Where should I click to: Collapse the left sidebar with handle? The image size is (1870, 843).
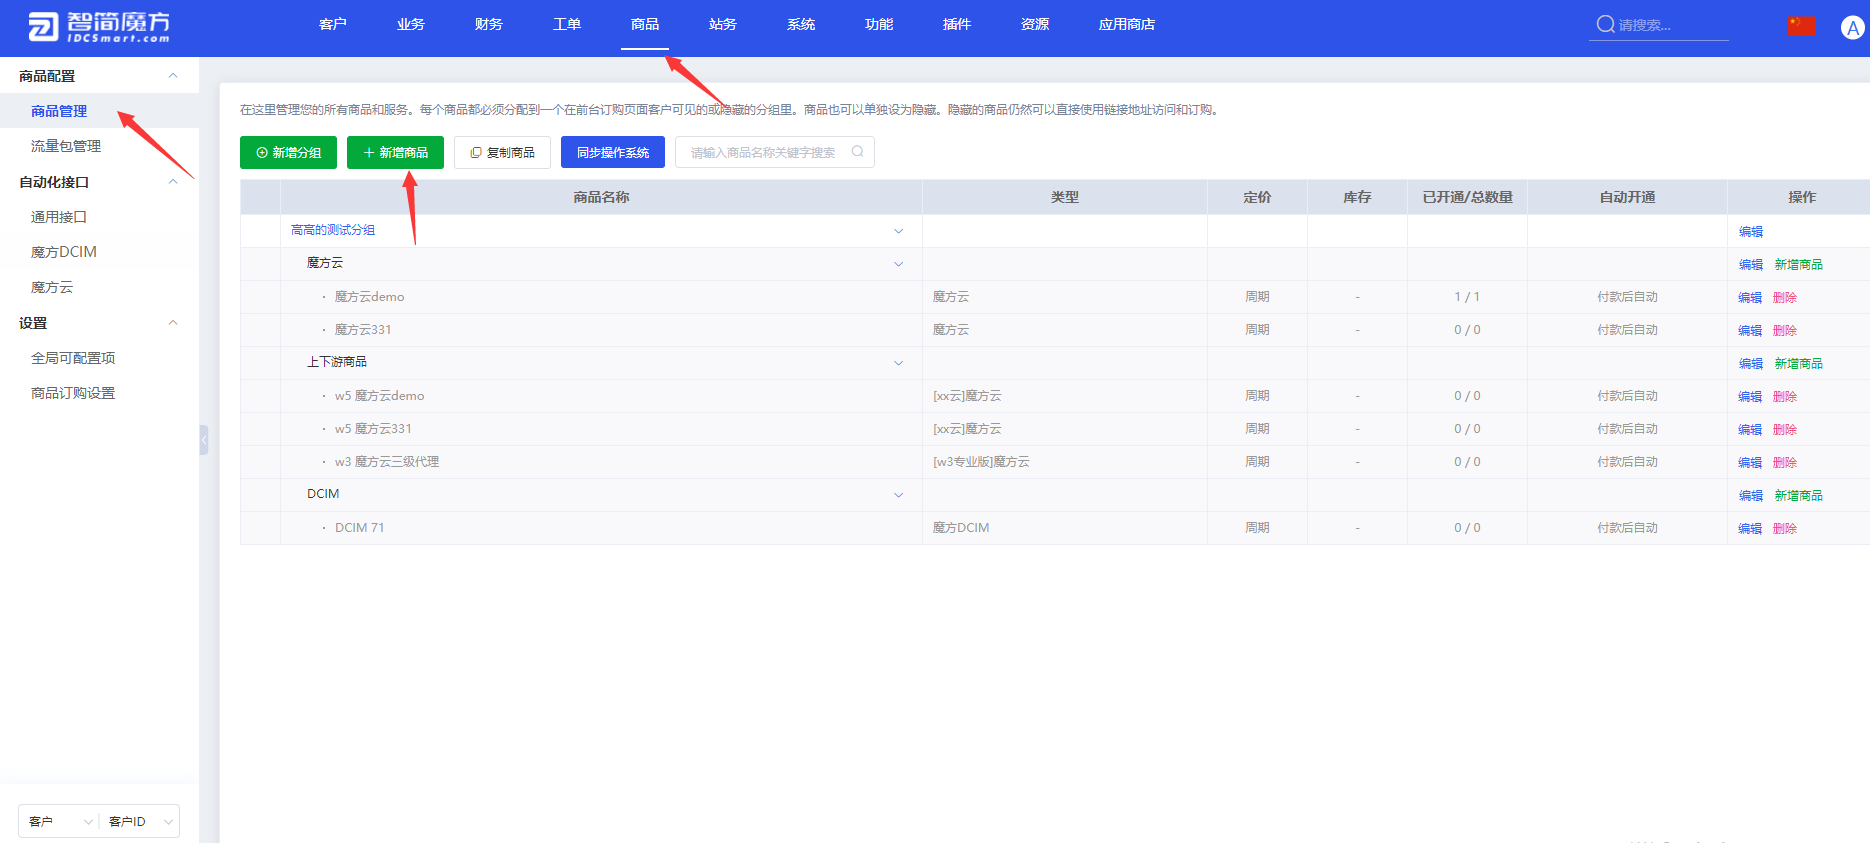(204, 440)
